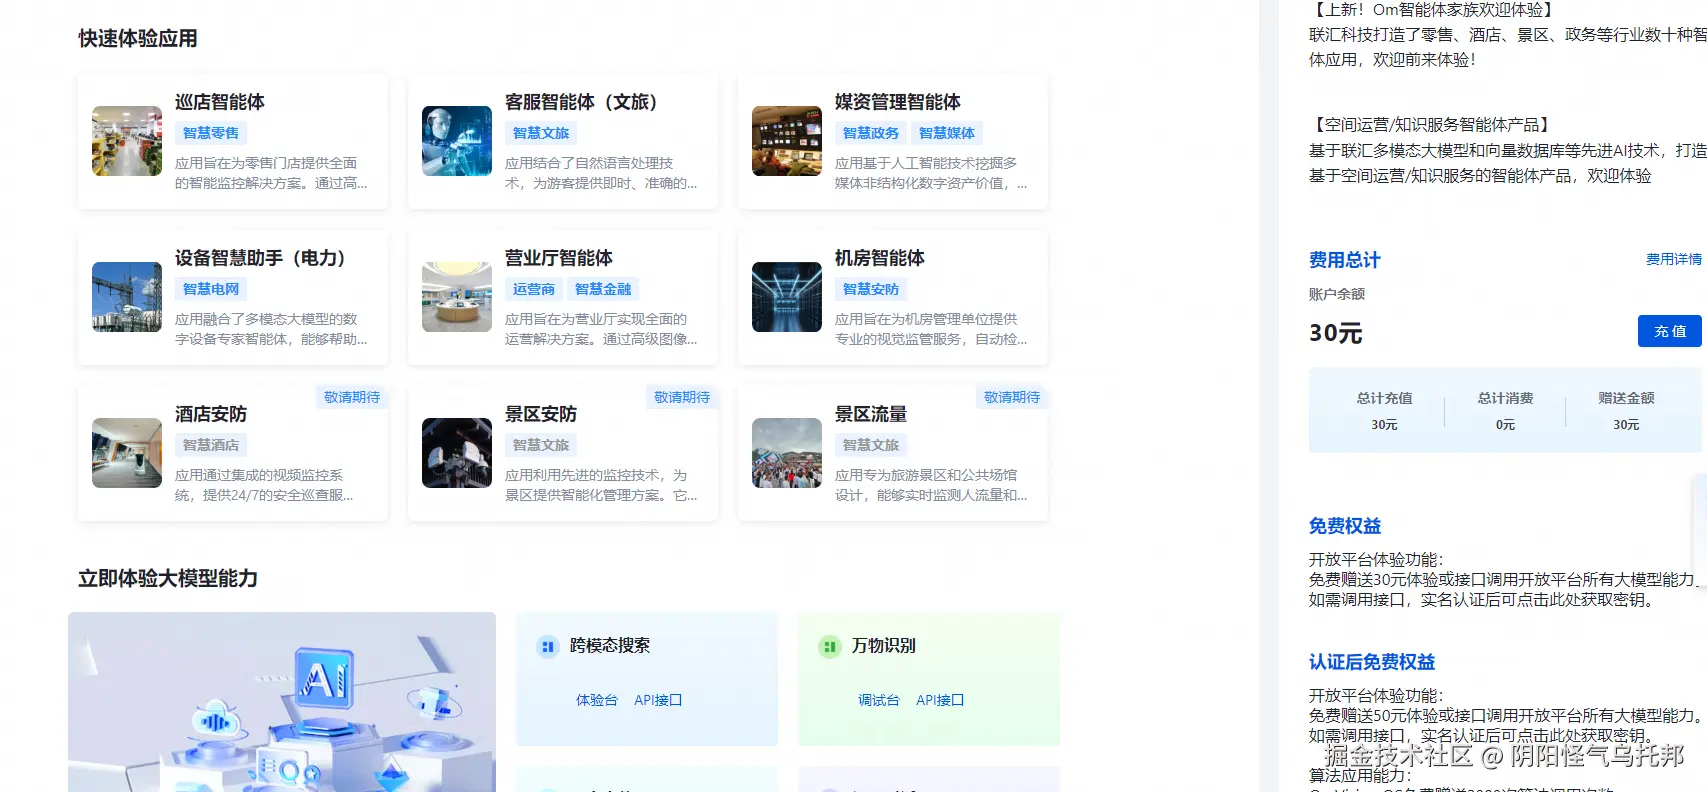Click the 免费权益 heading
This screenshot has width=1707, height=792.
(1345, 526)
